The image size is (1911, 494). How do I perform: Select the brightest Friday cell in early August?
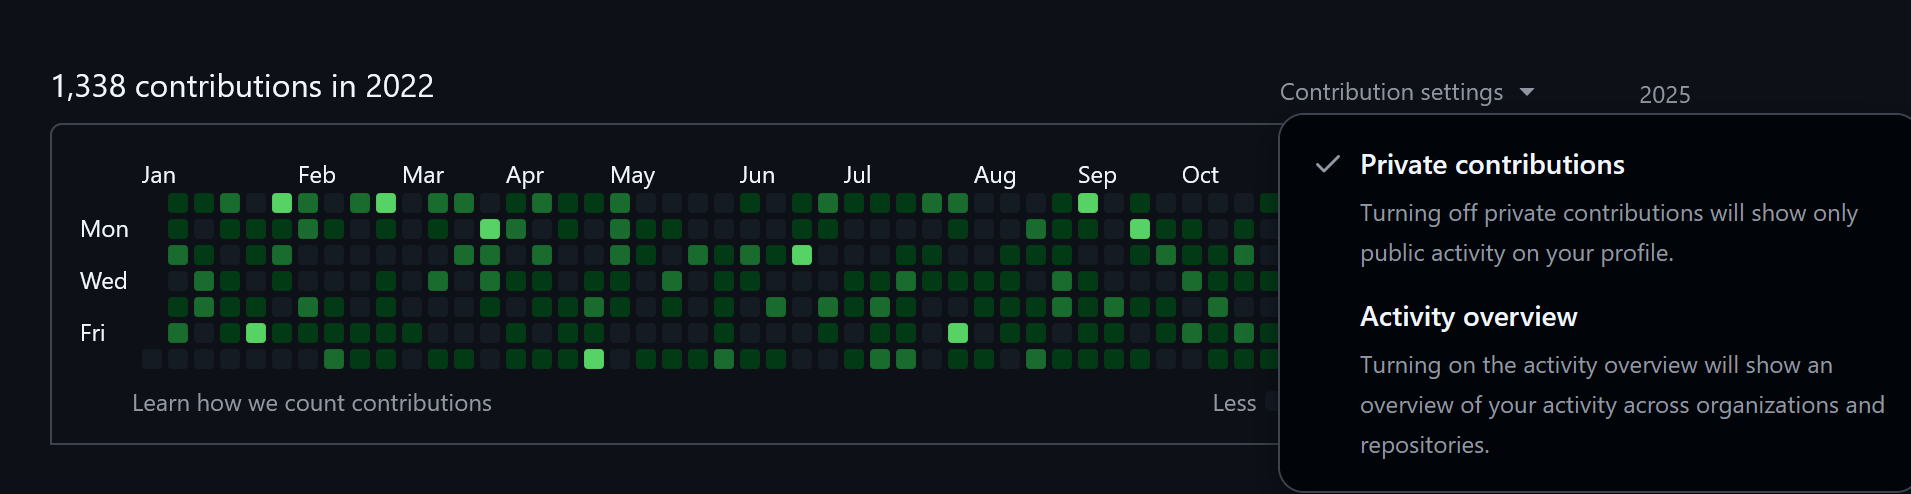[958, 333]
